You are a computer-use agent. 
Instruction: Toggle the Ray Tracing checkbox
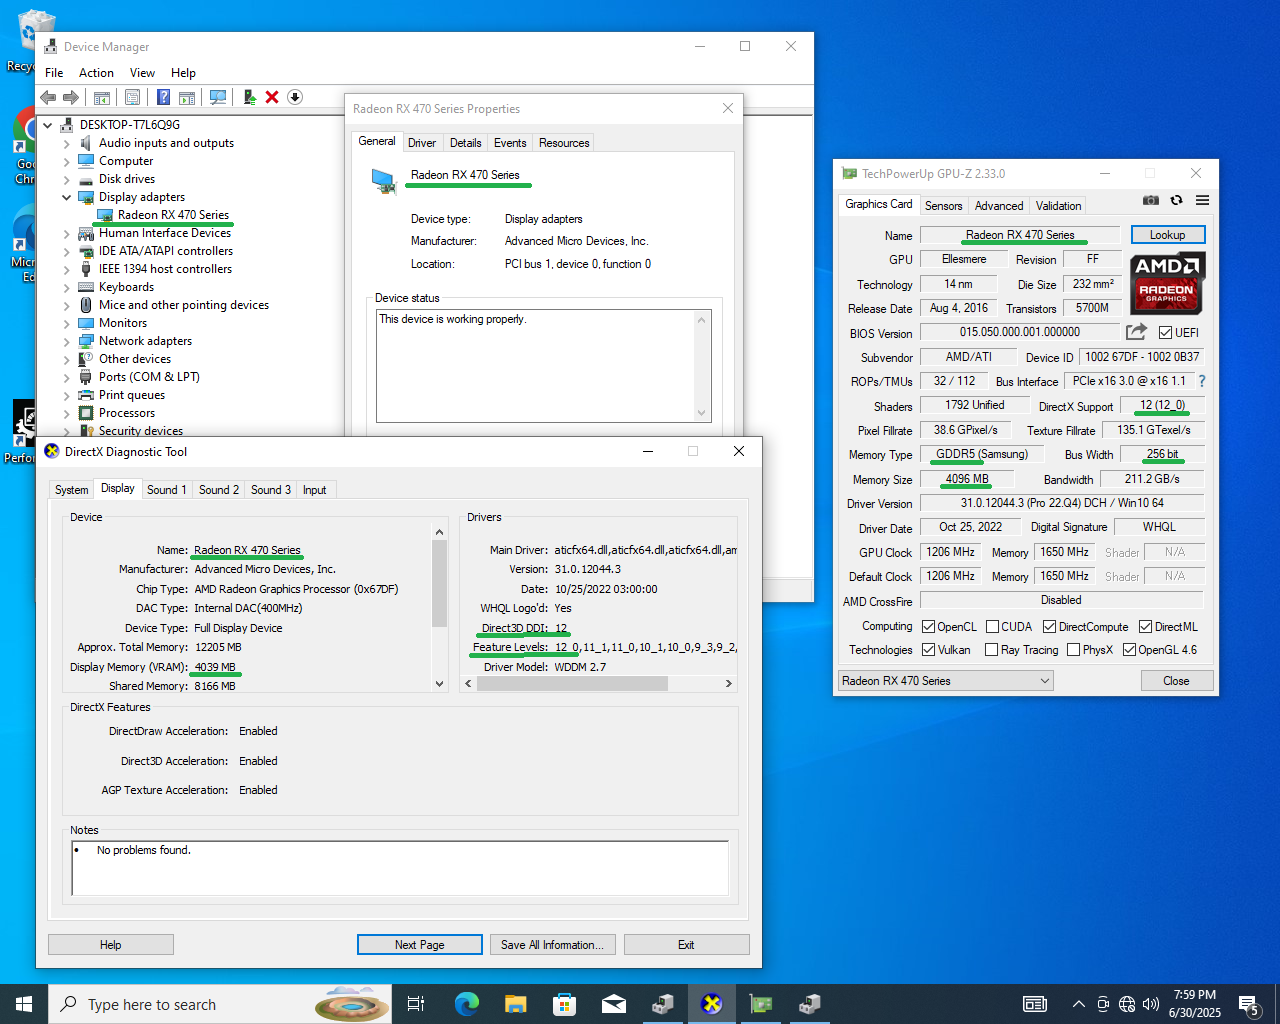pyautogui.click(x=991, y=650)
